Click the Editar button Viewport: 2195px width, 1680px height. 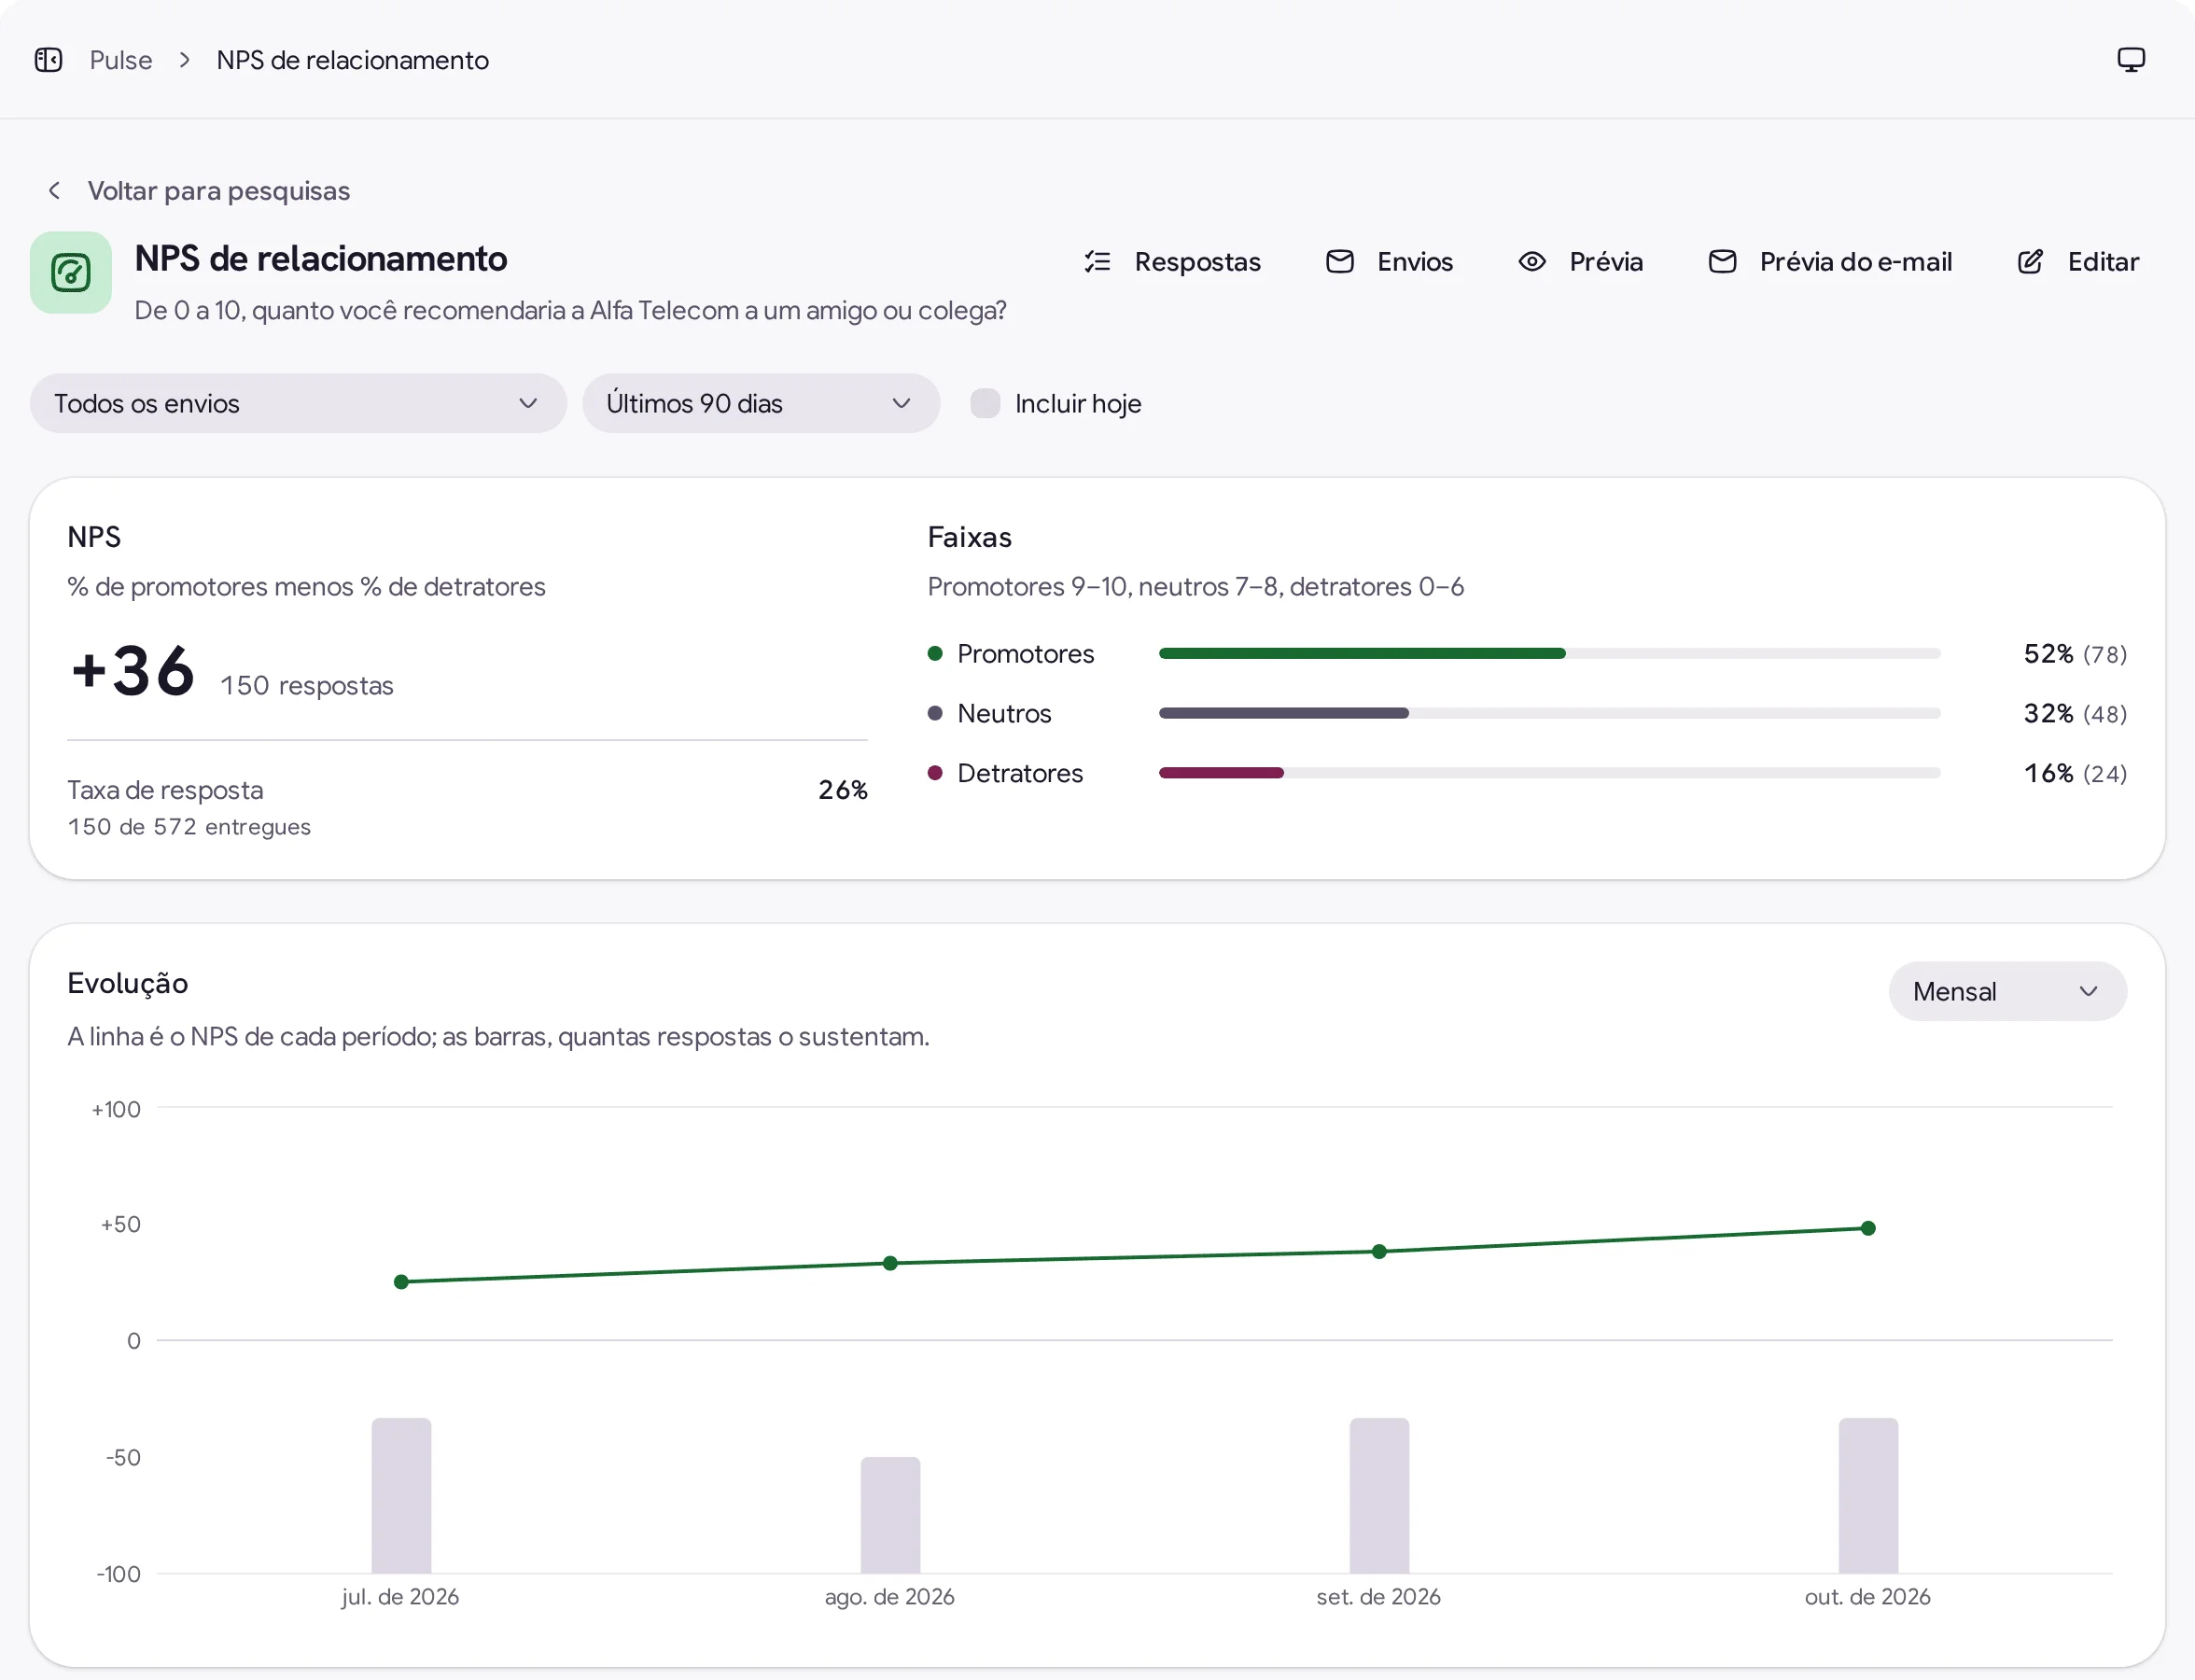pyautogui.click(x=2079, y=262)
